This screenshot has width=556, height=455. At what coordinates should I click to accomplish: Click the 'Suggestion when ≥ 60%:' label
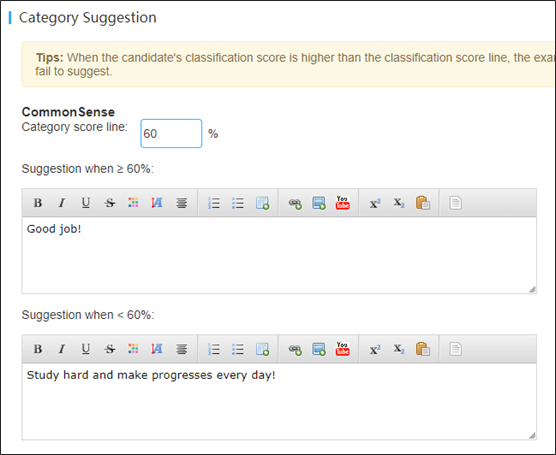pyautogui.click(x=88, y=169)
